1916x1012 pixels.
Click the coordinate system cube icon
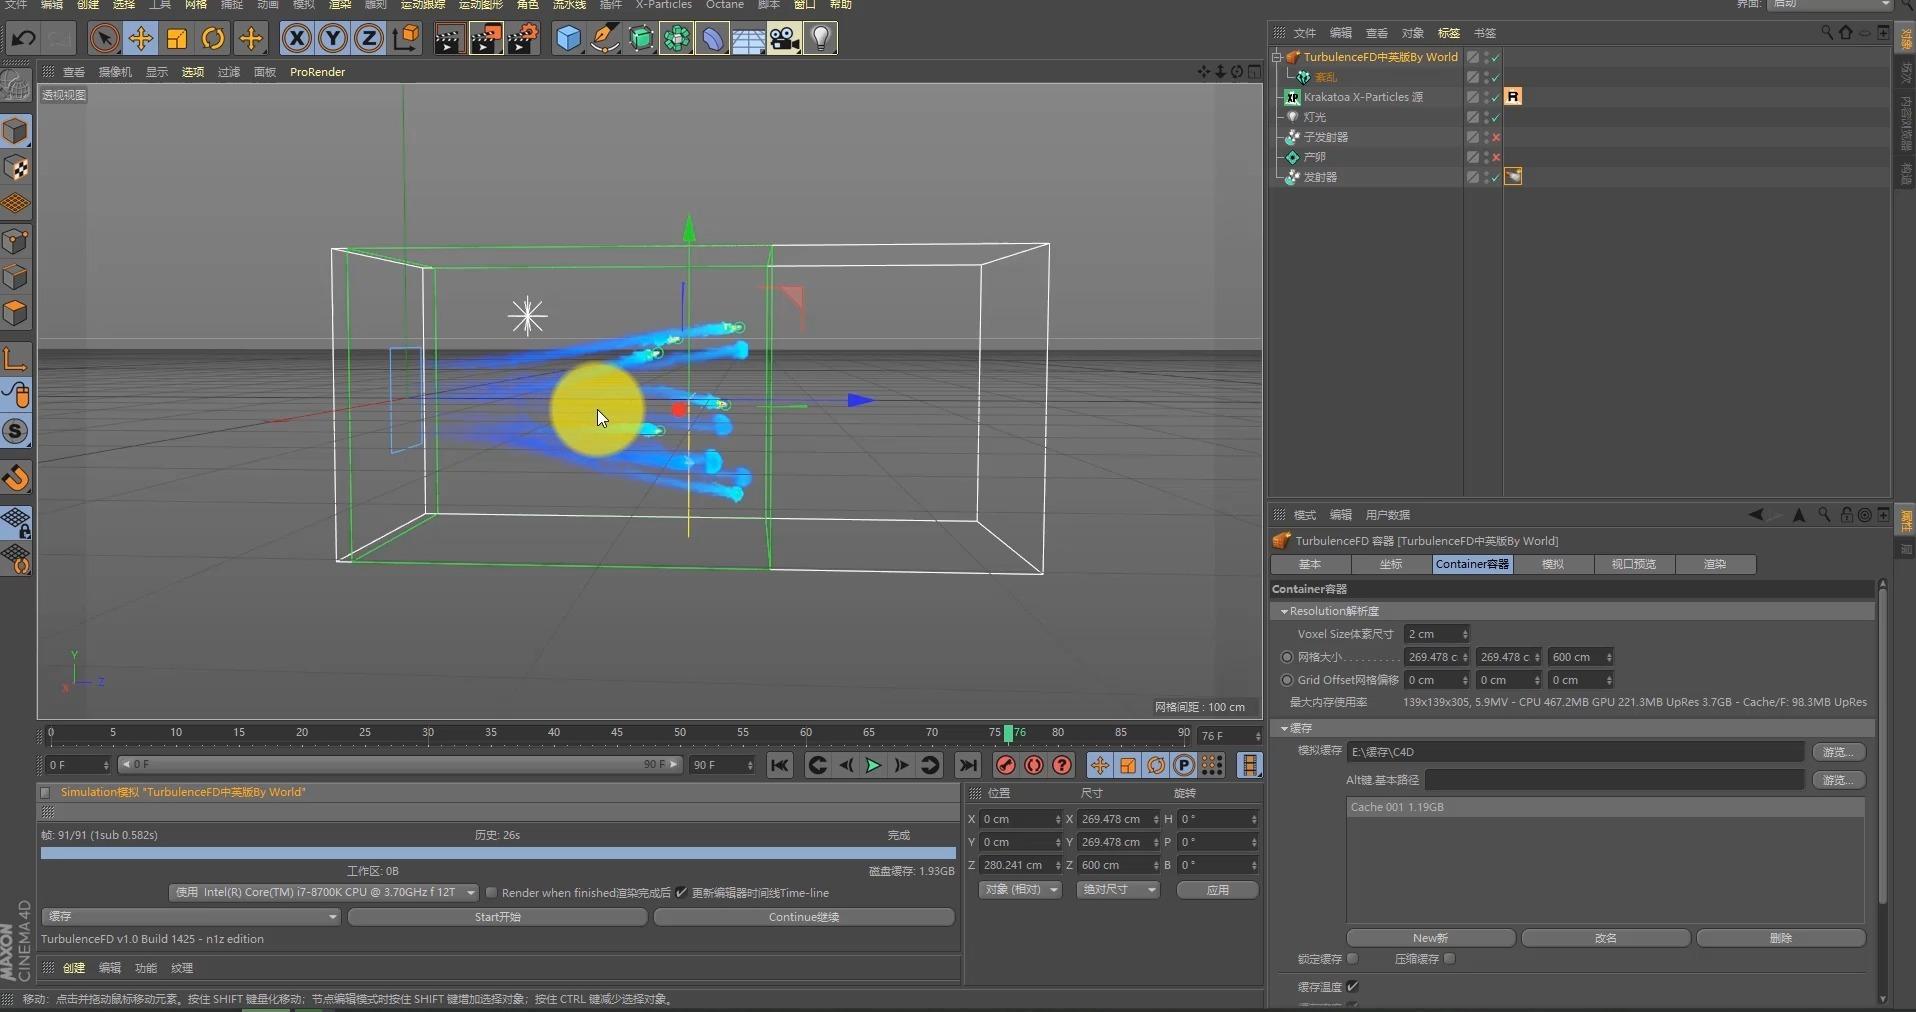point(406,39)
